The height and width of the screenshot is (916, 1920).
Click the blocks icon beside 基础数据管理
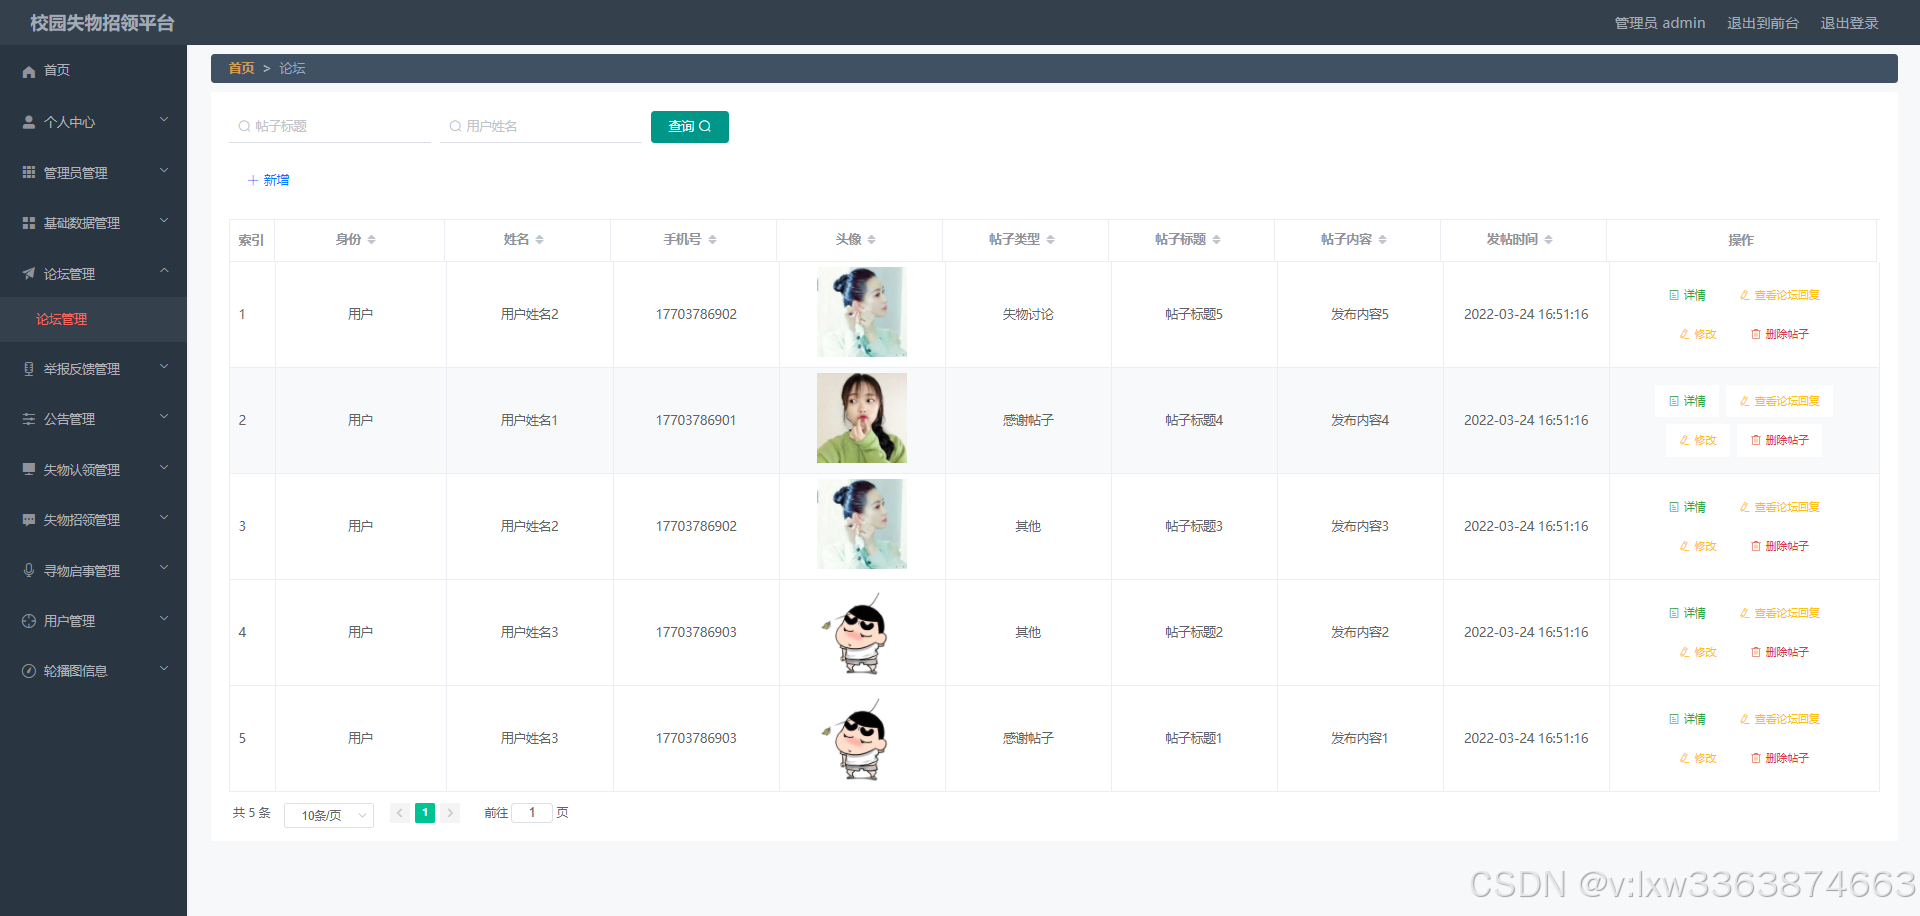pos(29,223)
